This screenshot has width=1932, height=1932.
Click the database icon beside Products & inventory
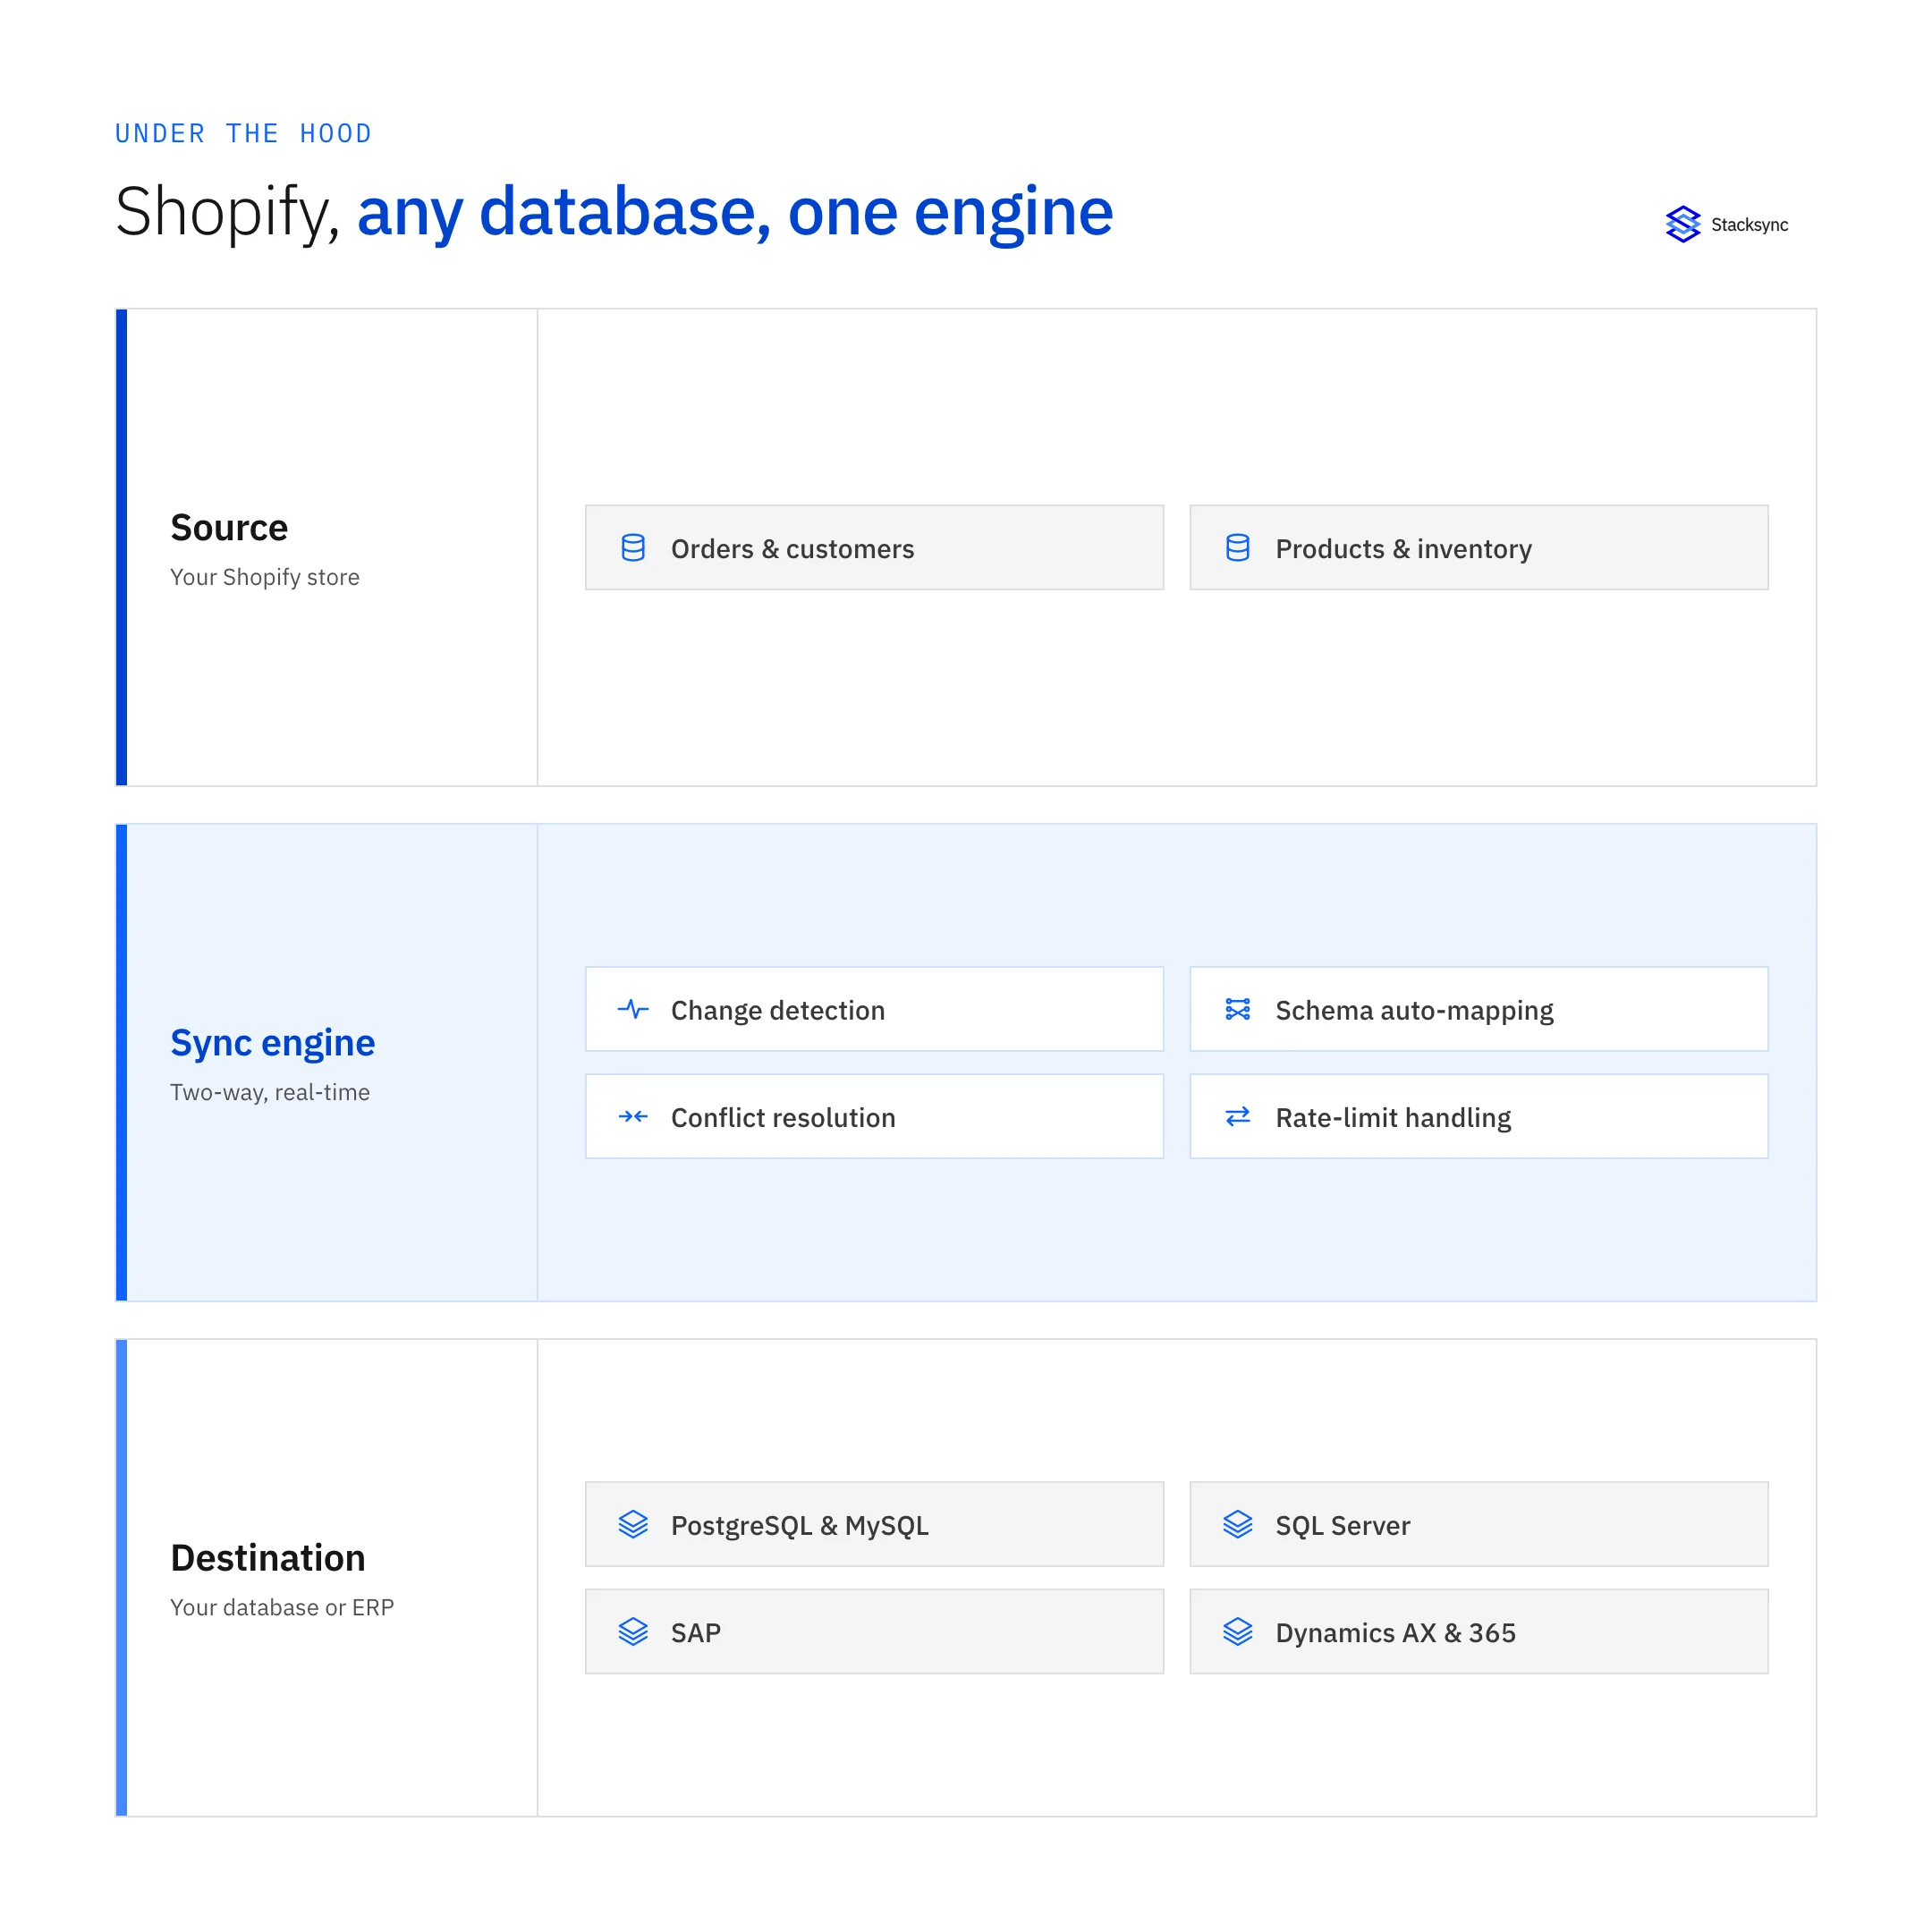1238,548
